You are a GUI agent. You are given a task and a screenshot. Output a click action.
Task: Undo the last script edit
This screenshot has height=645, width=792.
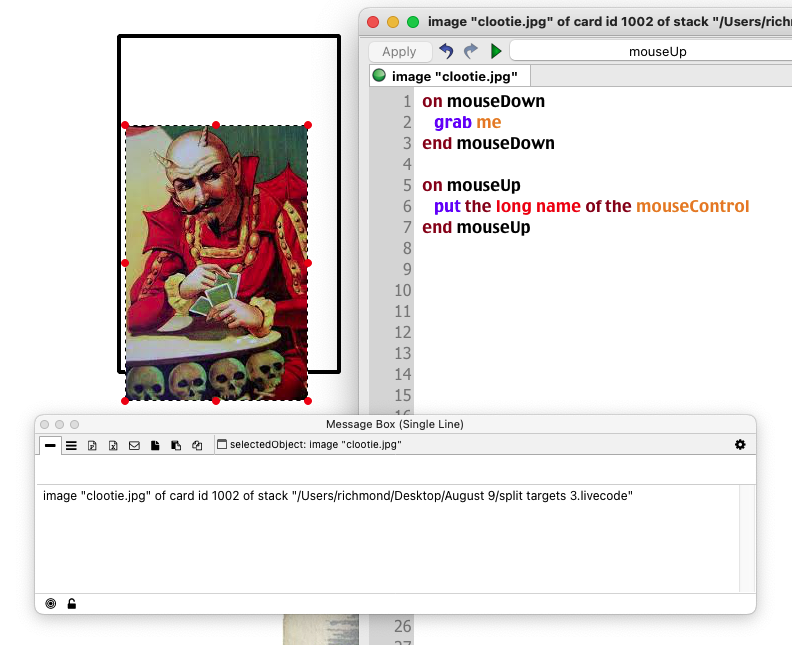click(x=447, y=51)
